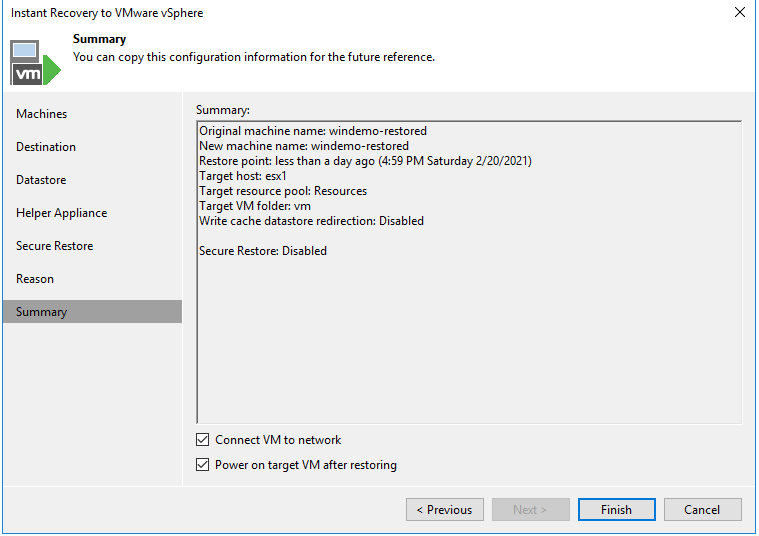Viewport: 759px width, 536px height.
Task: Uncheck Connect VM to network
Action: point(204,440)
